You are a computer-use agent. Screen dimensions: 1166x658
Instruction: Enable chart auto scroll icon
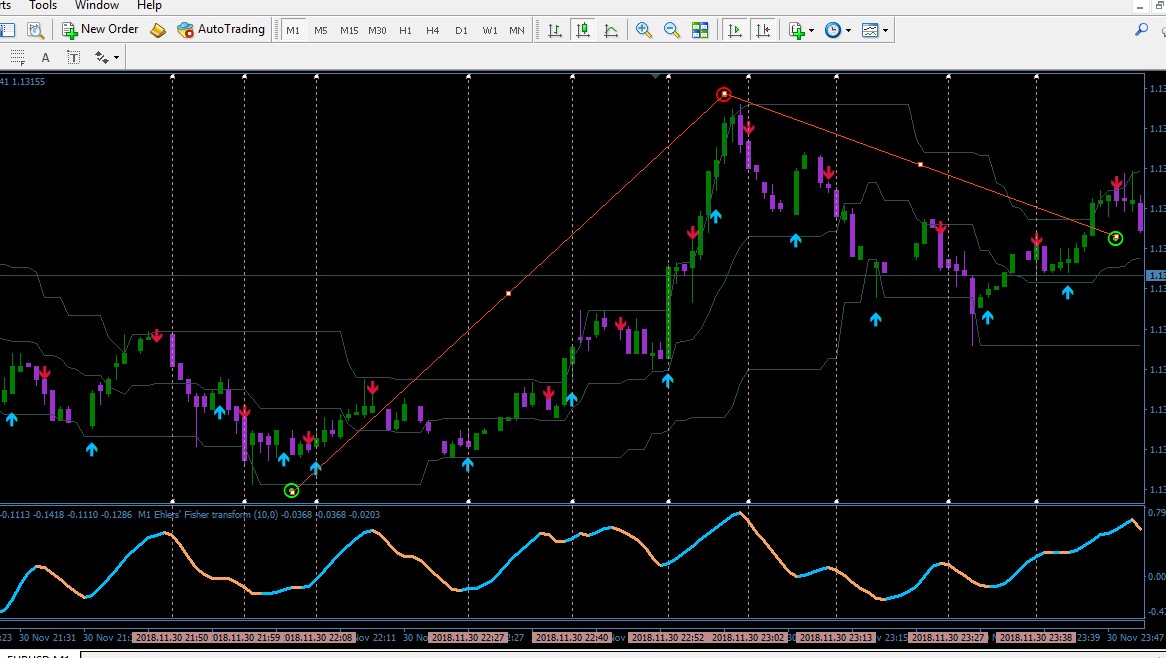(x=735, y=30)
